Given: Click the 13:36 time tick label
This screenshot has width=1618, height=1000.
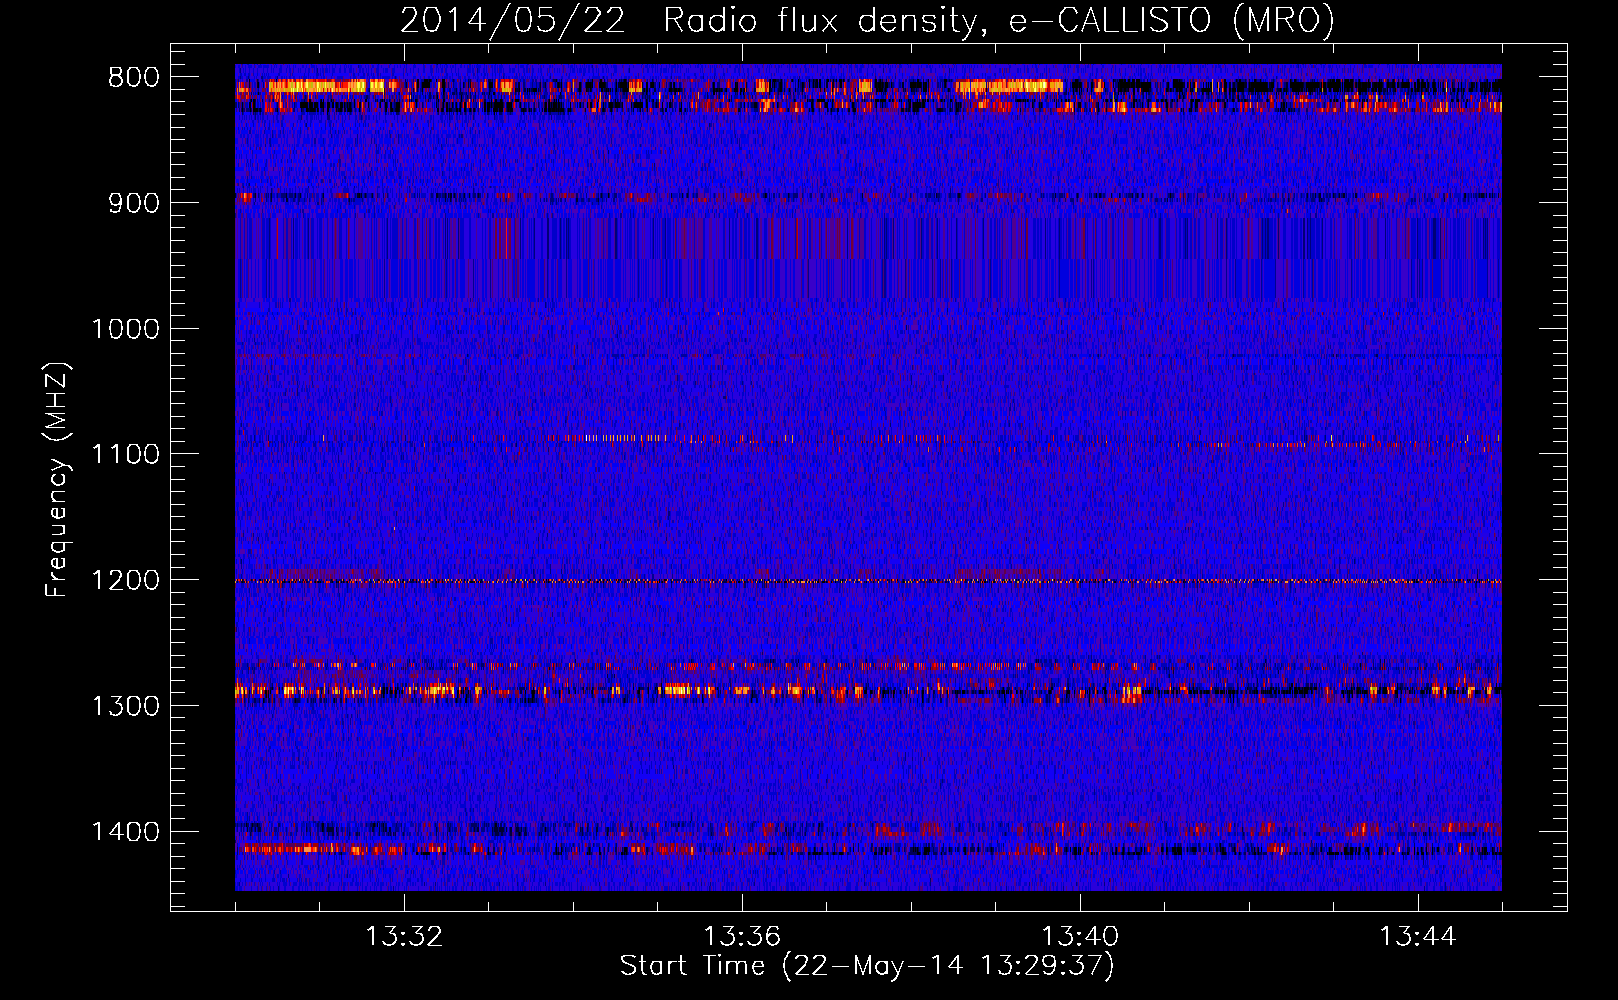Looking at the screenshot, I should (742, 937).
